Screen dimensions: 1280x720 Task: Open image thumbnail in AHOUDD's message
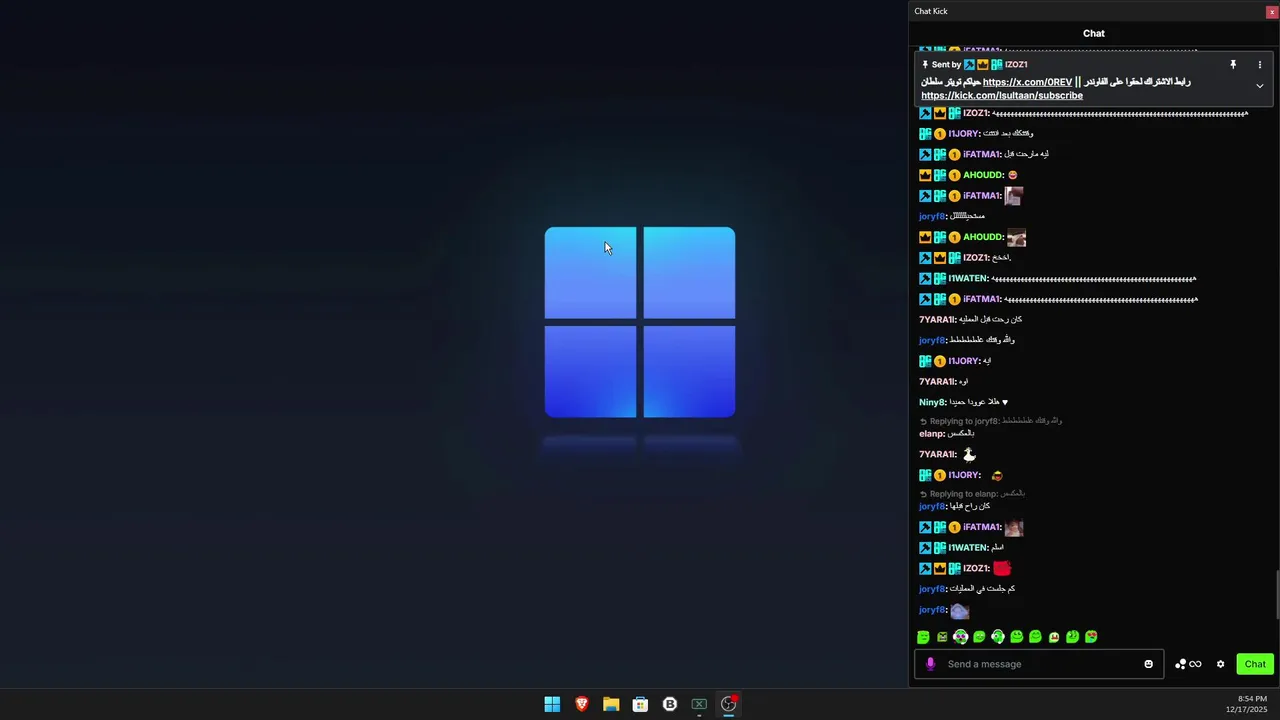(x=1016, y=238)
